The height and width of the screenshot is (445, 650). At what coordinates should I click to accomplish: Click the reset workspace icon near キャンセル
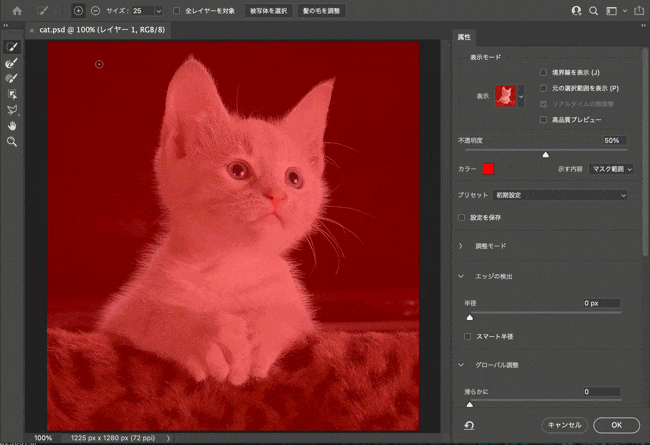(469, 425)
